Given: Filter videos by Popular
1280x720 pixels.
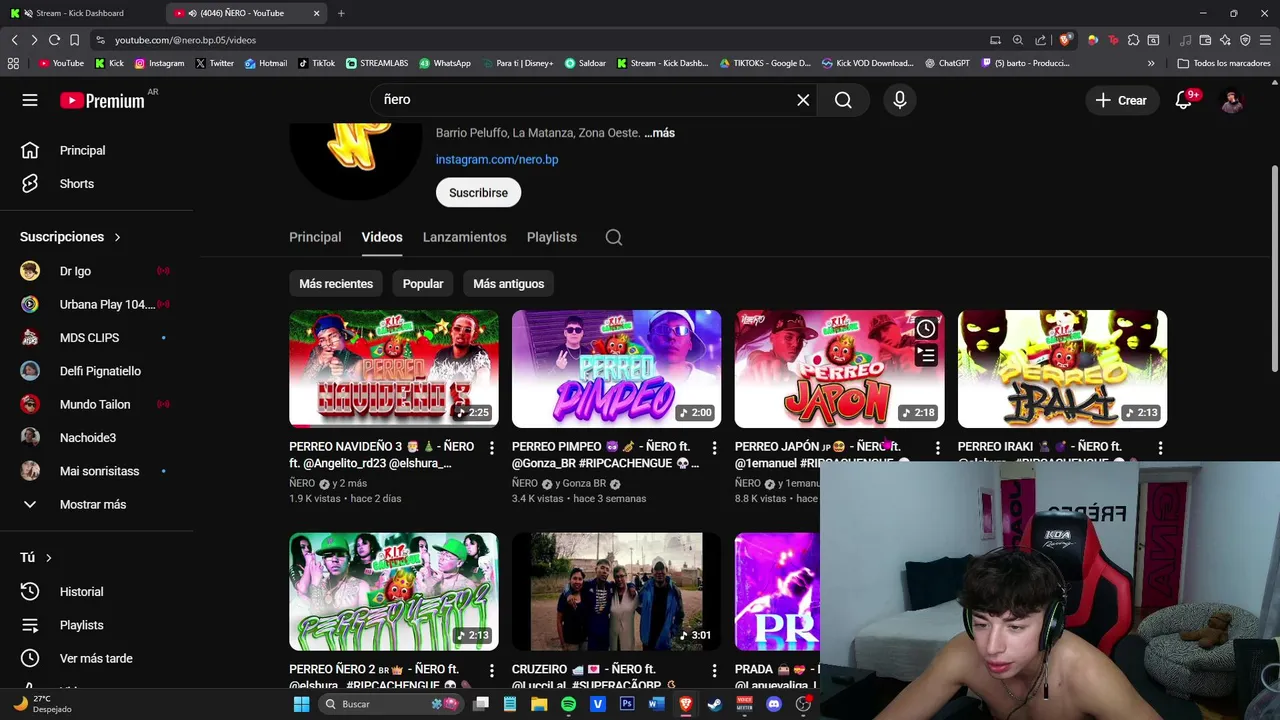Looking at the screenshot, I should (x=423, y=284).
